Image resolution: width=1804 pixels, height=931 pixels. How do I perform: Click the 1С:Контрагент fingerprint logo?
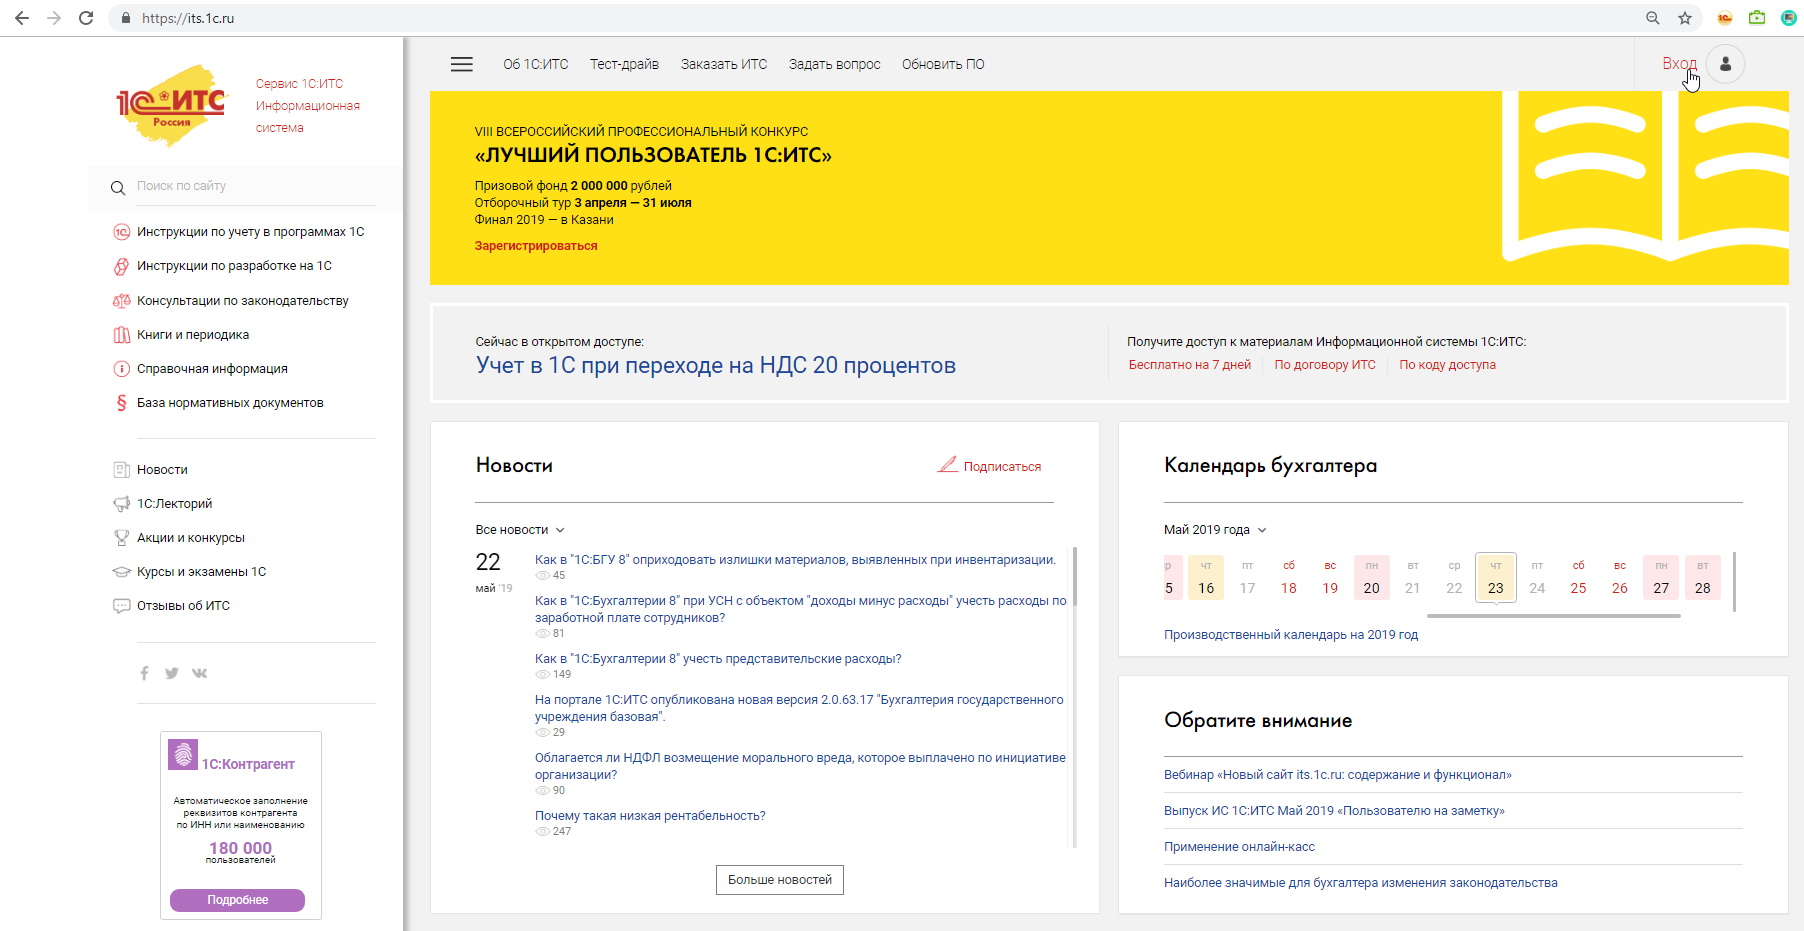(x=183, y=754)
